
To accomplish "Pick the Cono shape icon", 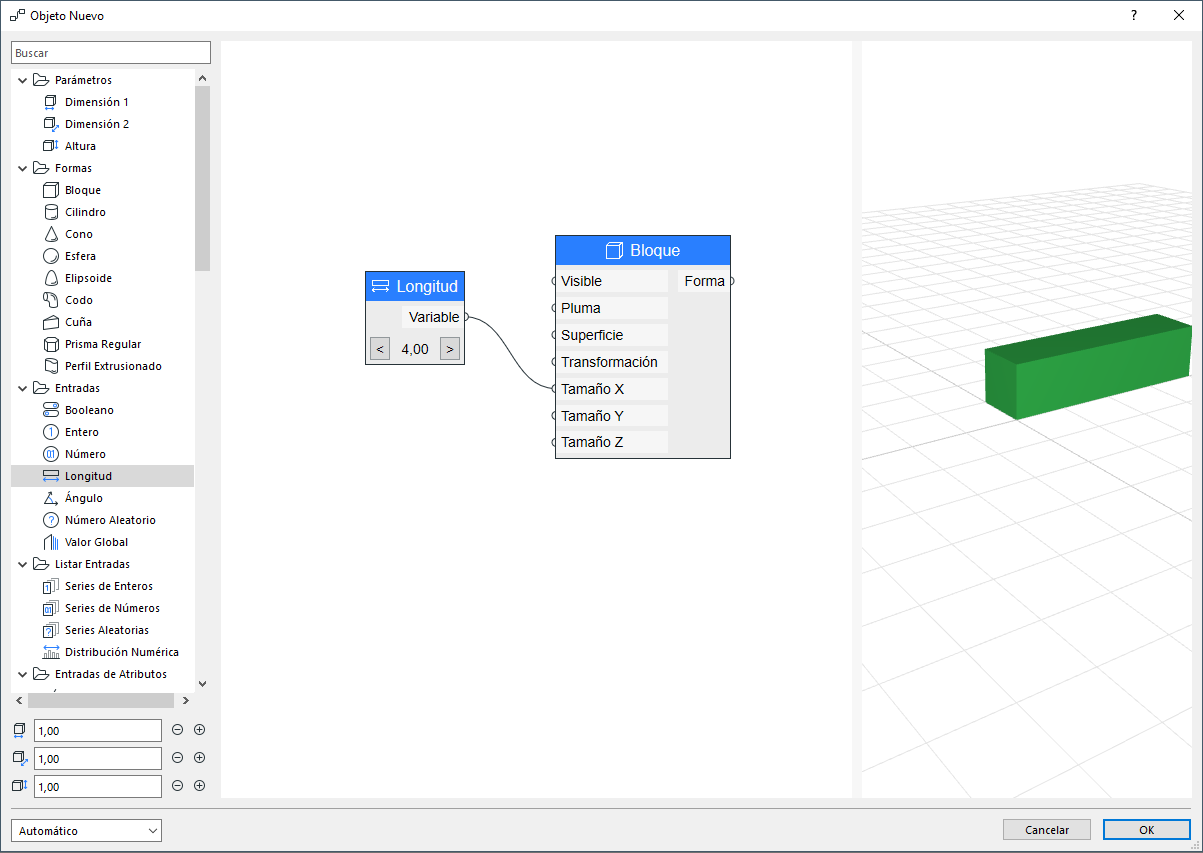I will click(x=52, y=234).
